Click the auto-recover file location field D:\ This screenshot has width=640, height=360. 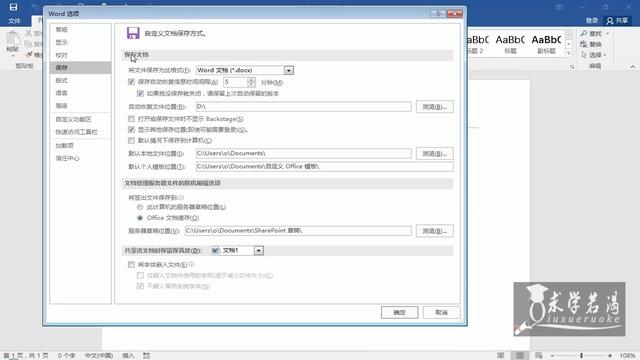pos(304,107)
